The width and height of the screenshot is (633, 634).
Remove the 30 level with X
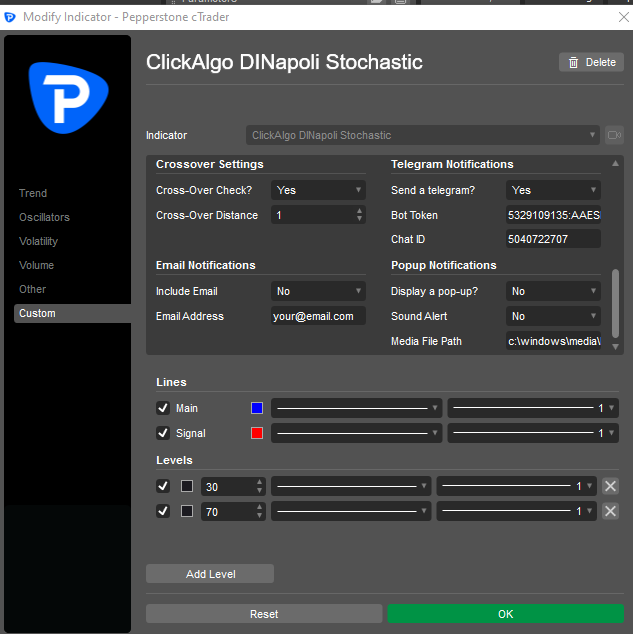[x=610, y=486]
